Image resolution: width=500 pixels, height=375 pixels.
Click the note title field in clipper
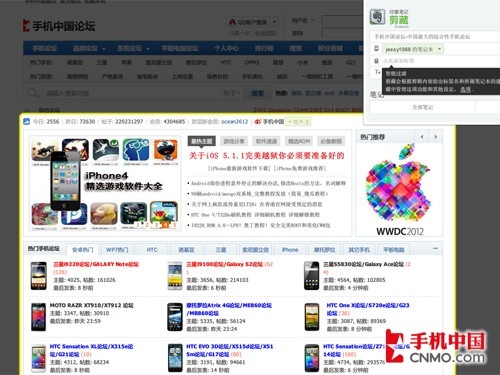click(435, 37)
